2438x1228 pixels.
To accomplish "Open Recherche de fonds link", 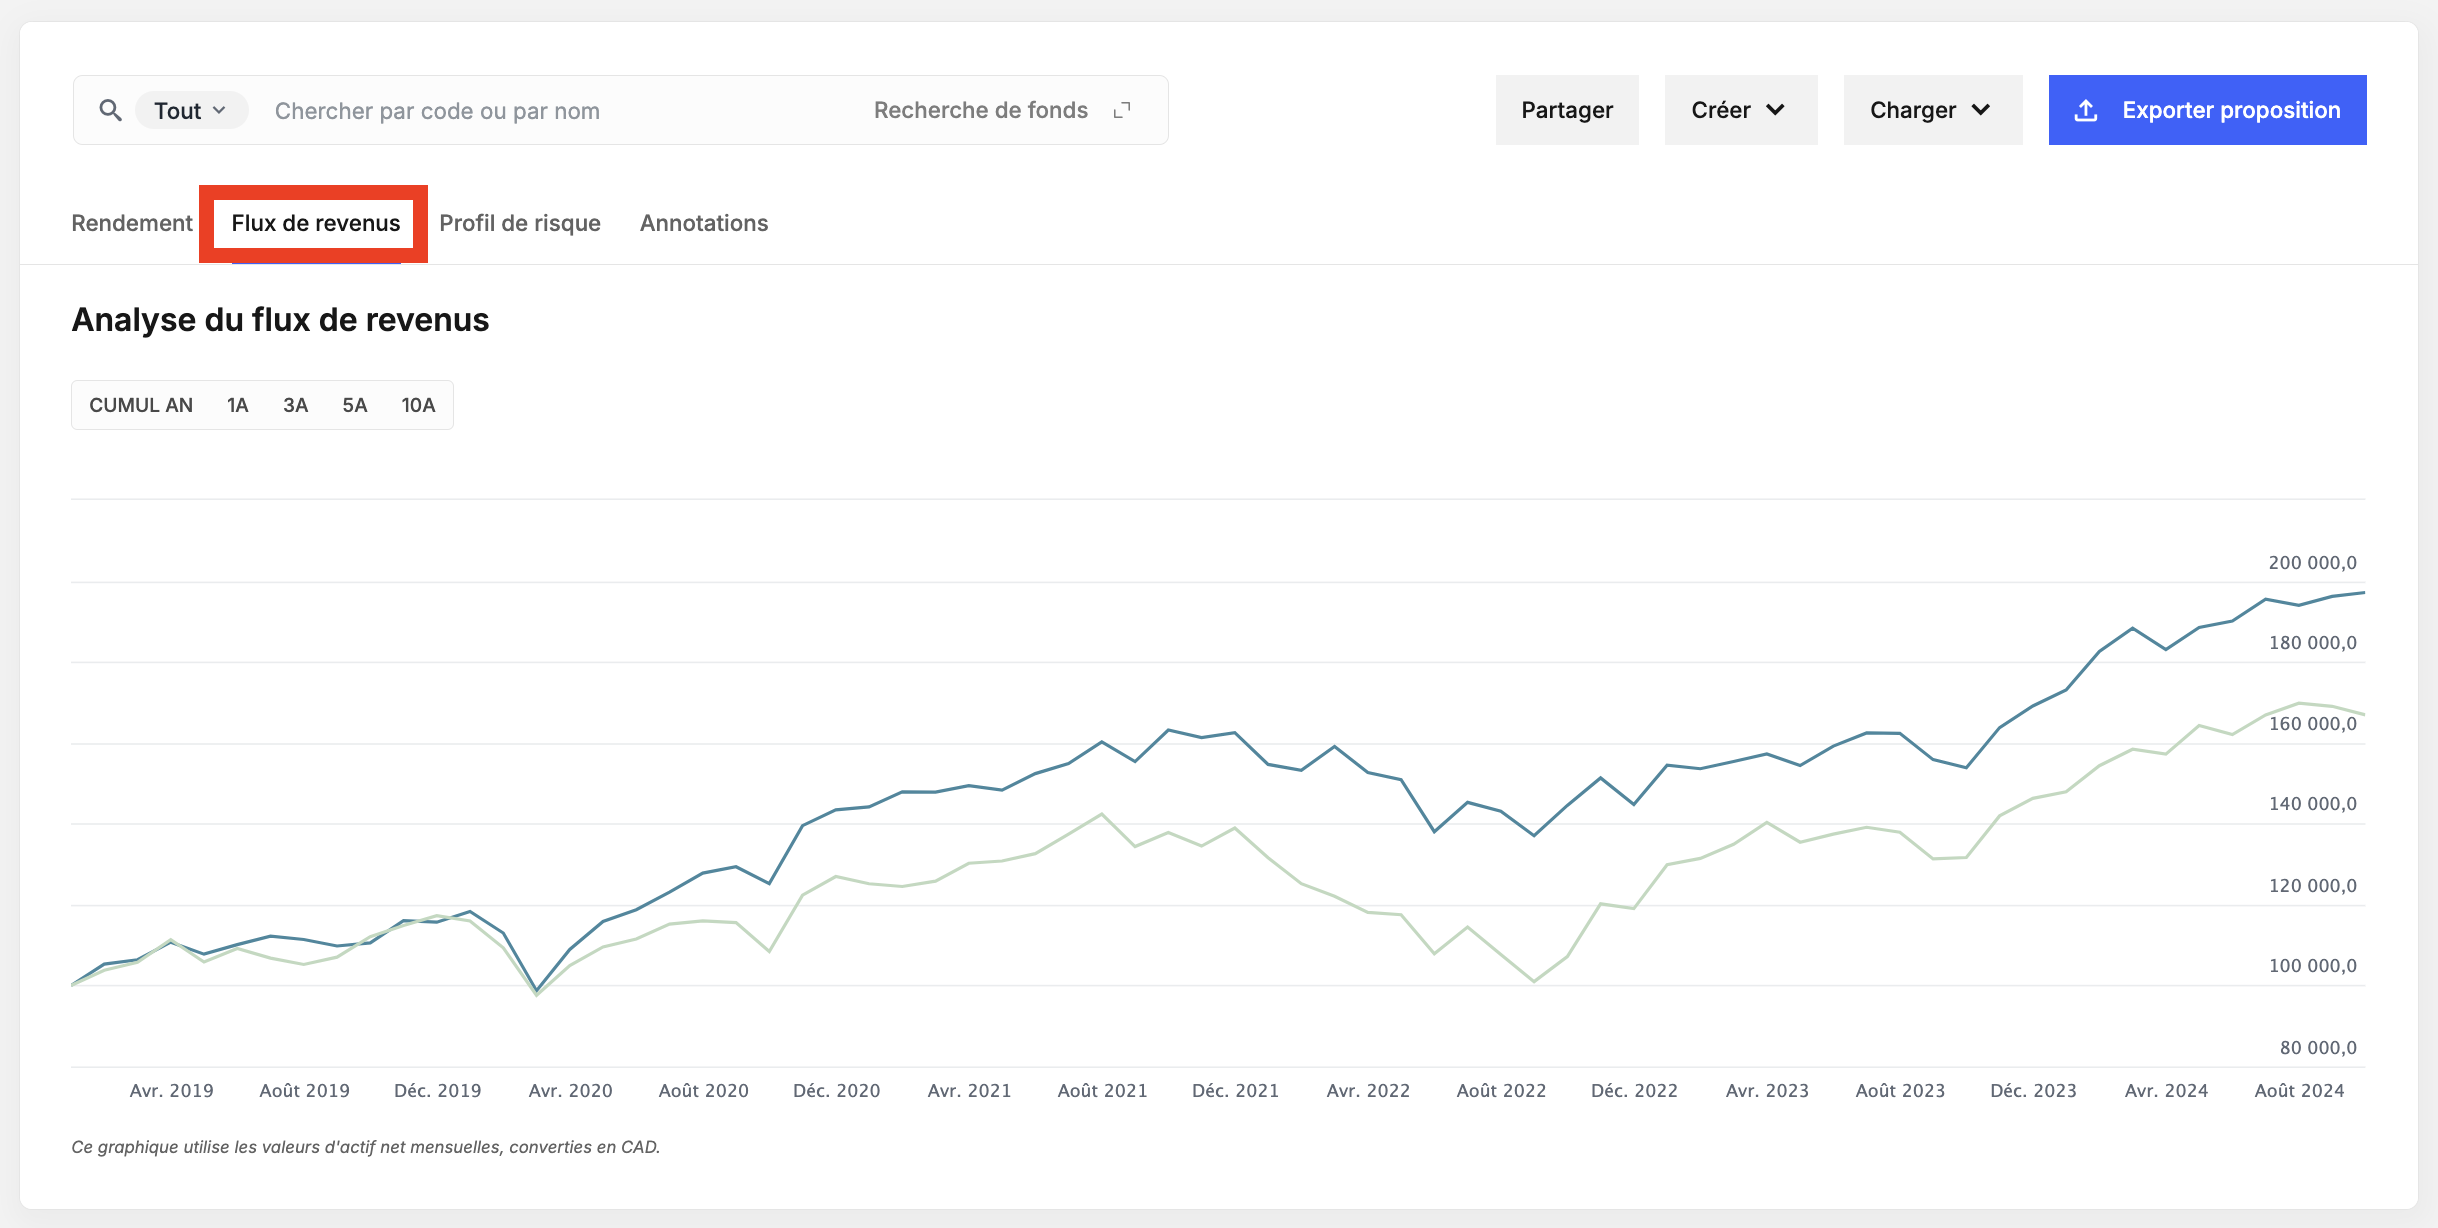I will (x=980, y=110).
